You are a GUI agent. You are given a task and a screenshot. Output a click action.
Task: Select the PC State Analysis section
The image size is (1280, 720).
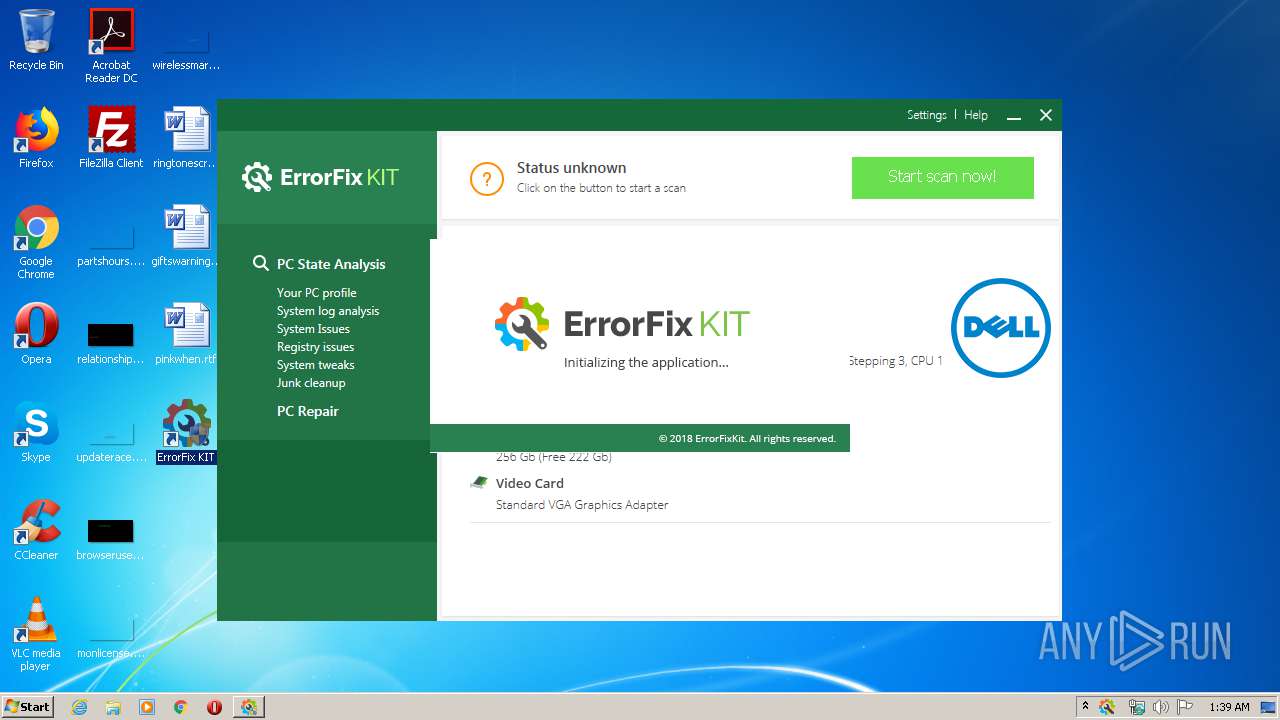coord(331,264)
